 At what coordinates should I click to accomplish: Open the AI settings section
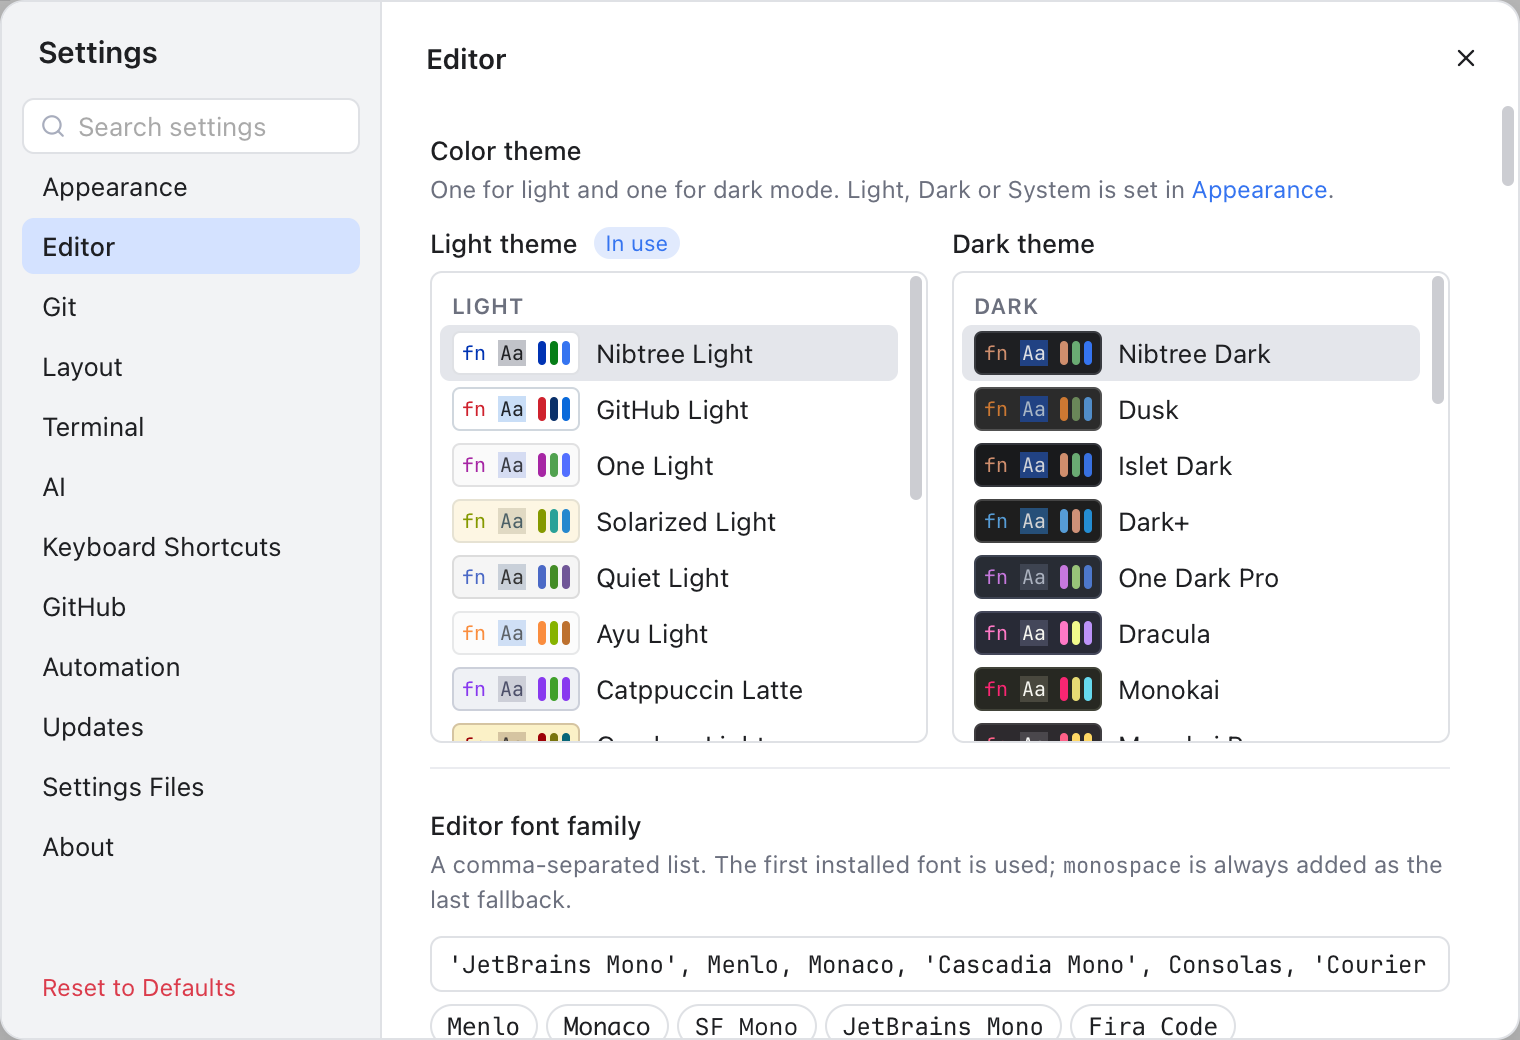(x=191, y=487)
